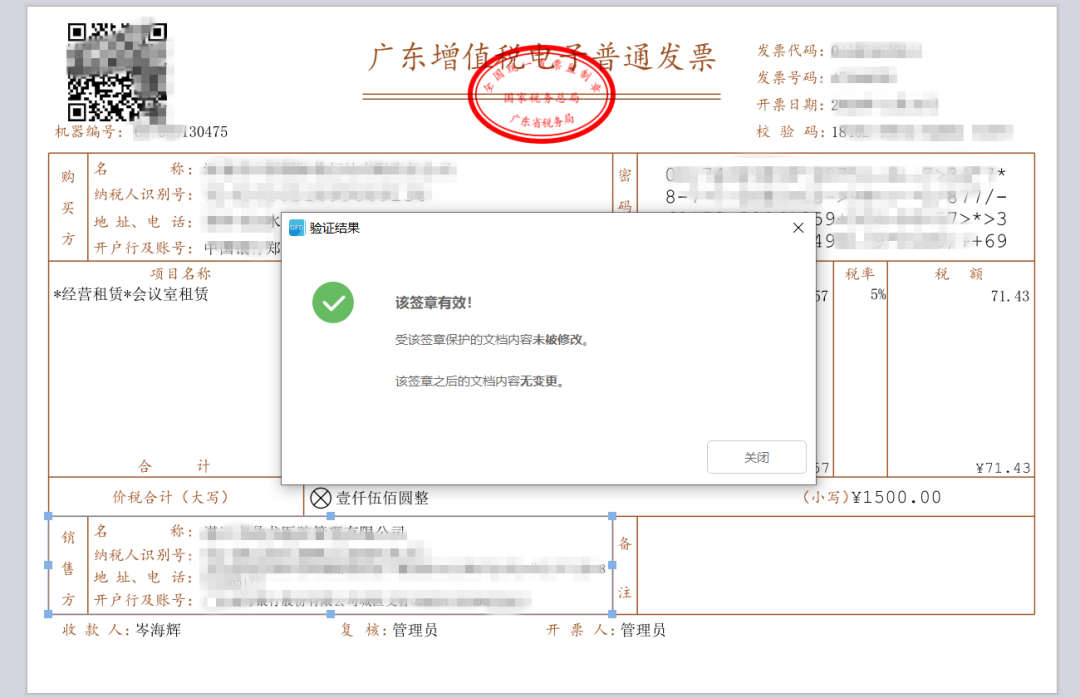Click the QR code on the invoice
1080x698 pixels.
[117, 72]
